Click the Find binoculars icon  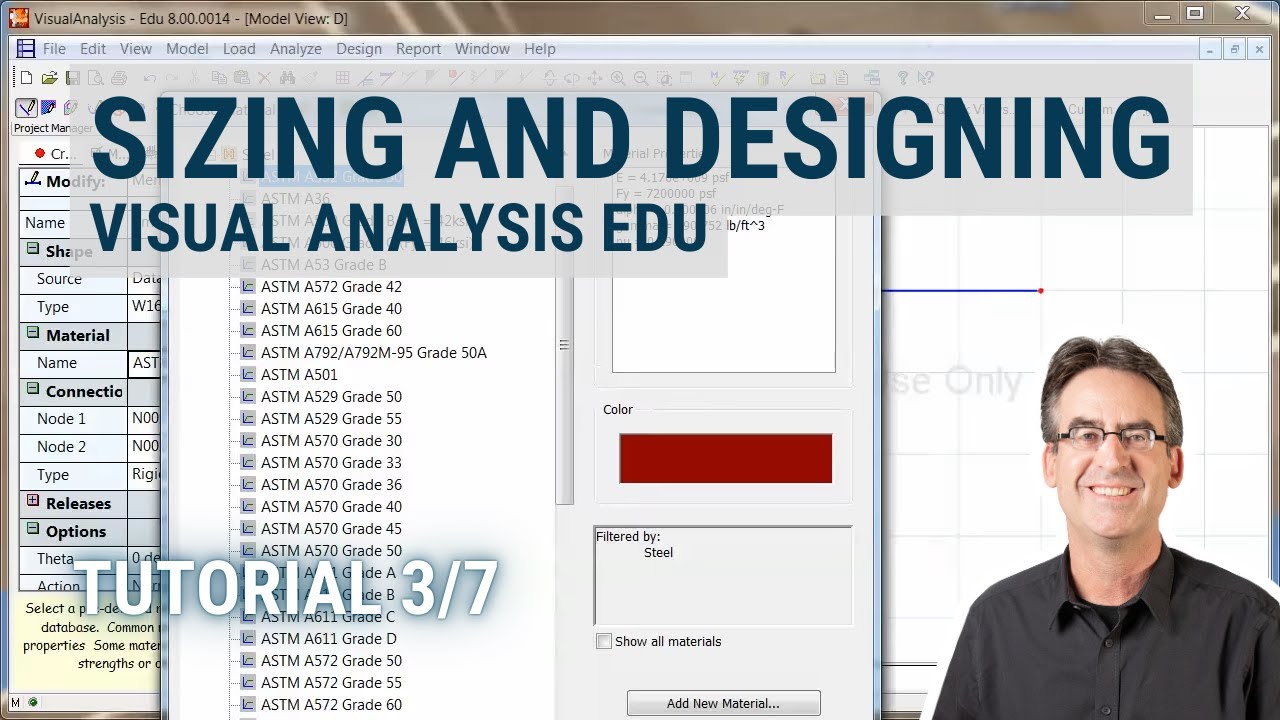pyautogui.click(x=287, y=78)
